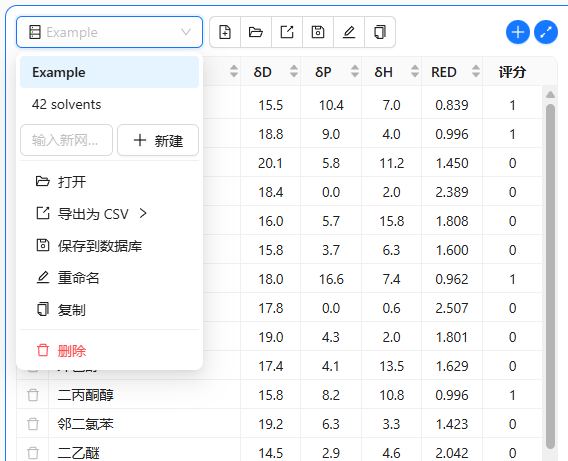This screenshot has height=461, width=568.
Task: Click the open folder toolbar icon
Action: point(256,32)
